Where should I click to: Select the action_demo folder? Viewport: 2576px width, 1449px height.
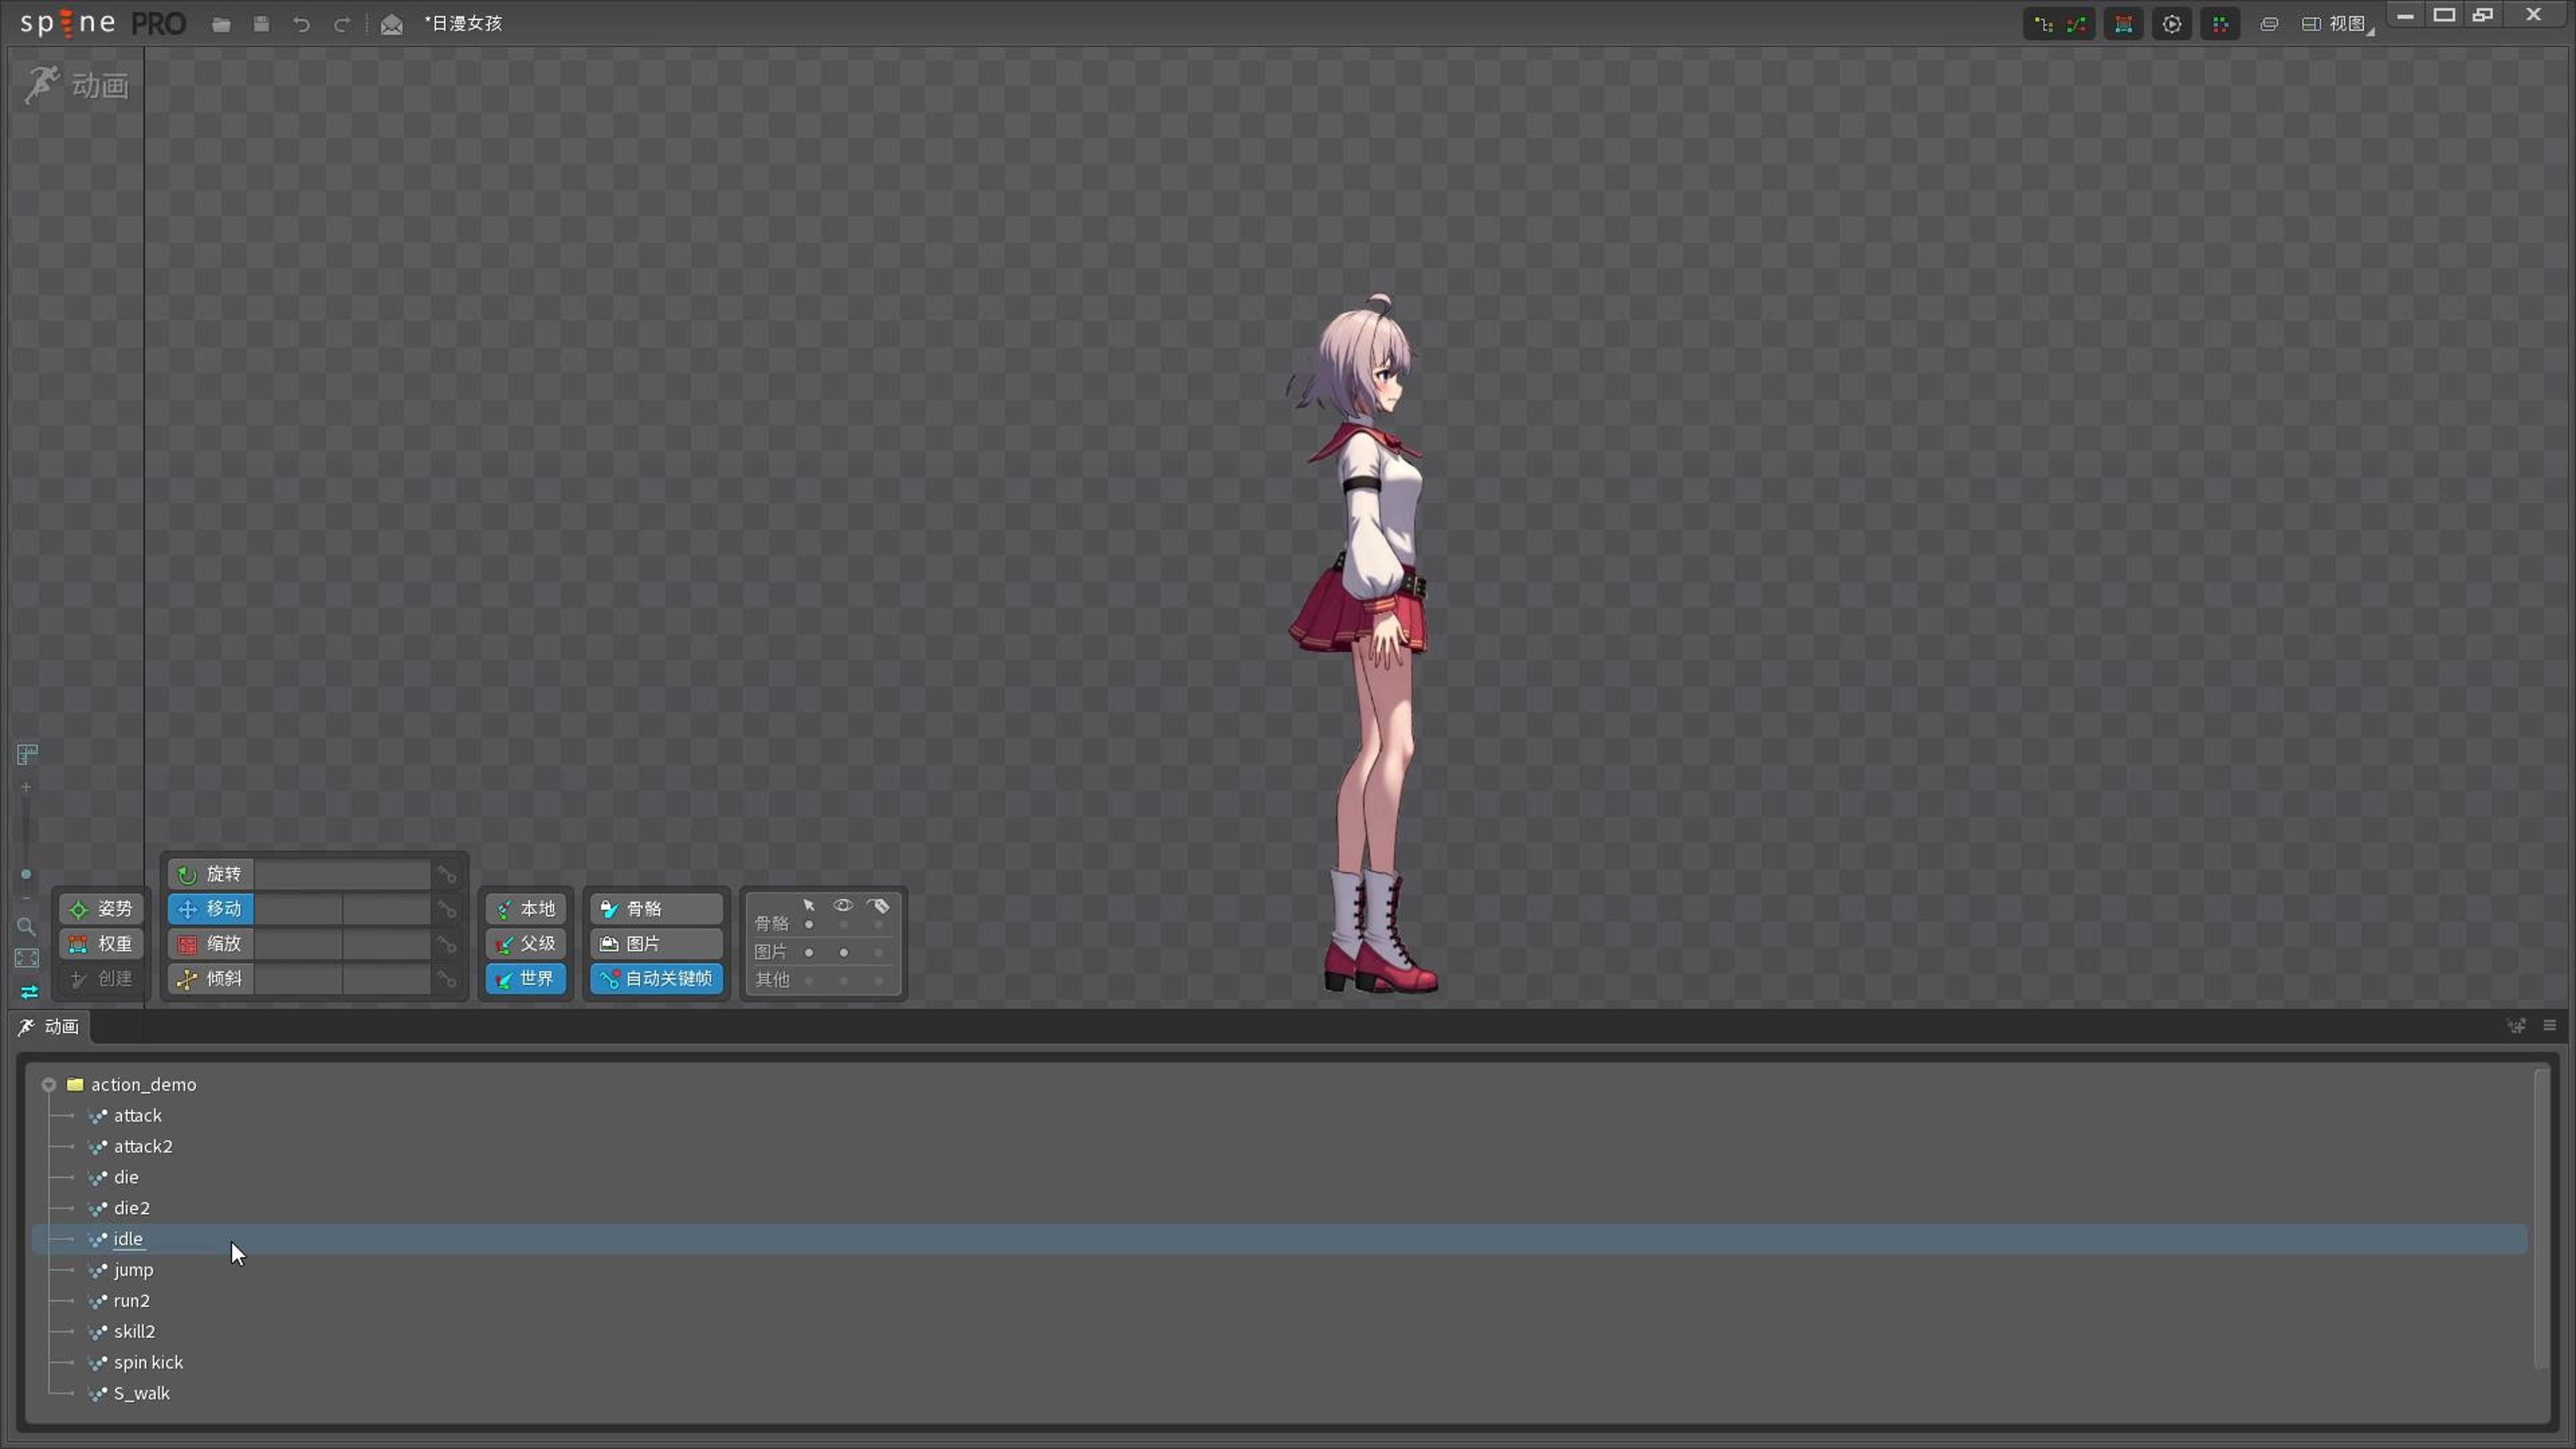143,1085
